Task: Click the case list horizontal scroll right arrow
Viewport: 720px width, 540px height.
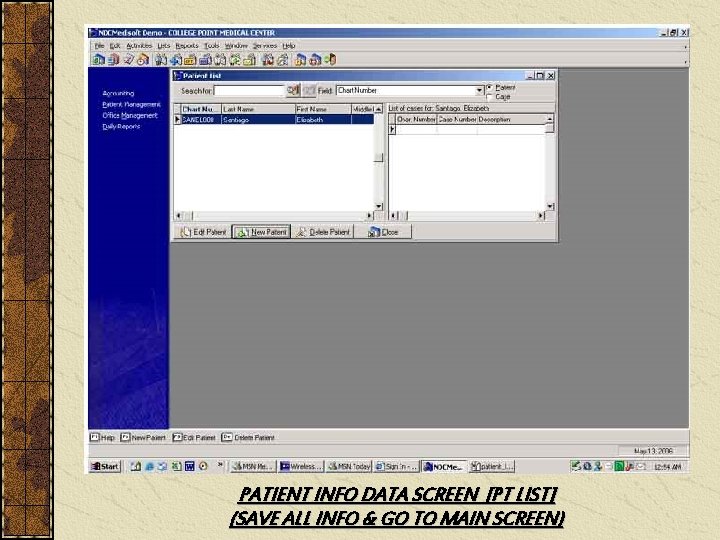Action: (x=541, y=215)
